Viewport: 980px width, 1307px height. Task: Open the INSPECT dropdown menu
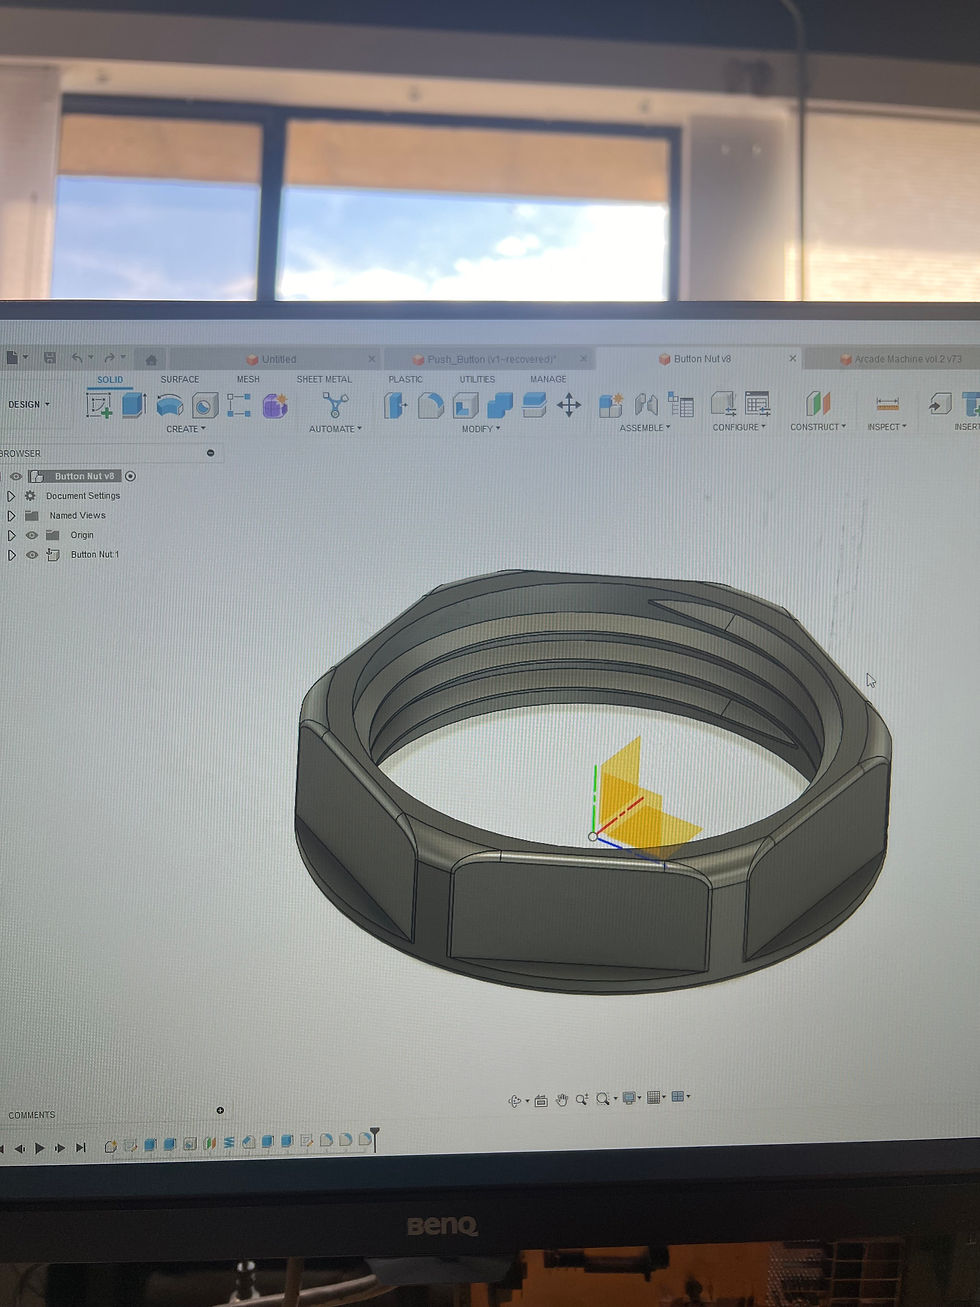(x=887, y=427)
